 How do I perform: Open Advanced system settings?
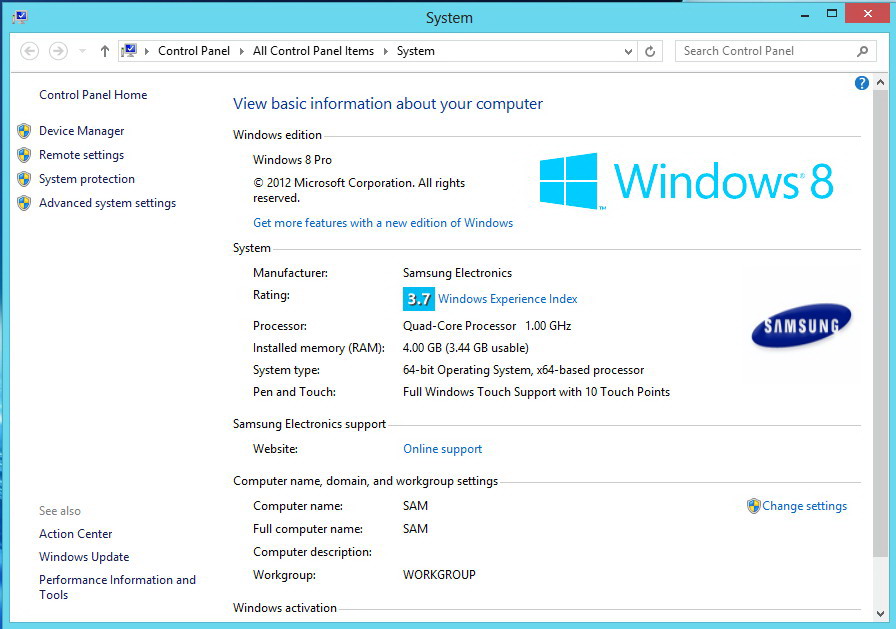click(107, 203)
